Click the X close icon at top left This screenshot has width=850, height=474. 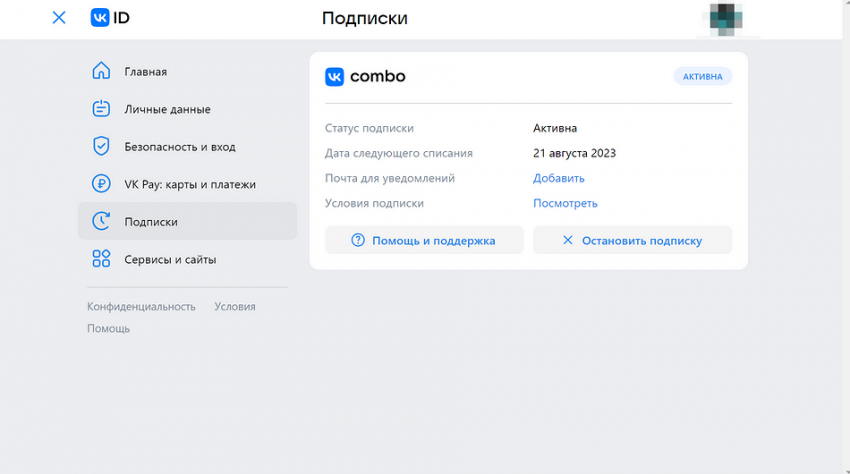click(59, 18)
